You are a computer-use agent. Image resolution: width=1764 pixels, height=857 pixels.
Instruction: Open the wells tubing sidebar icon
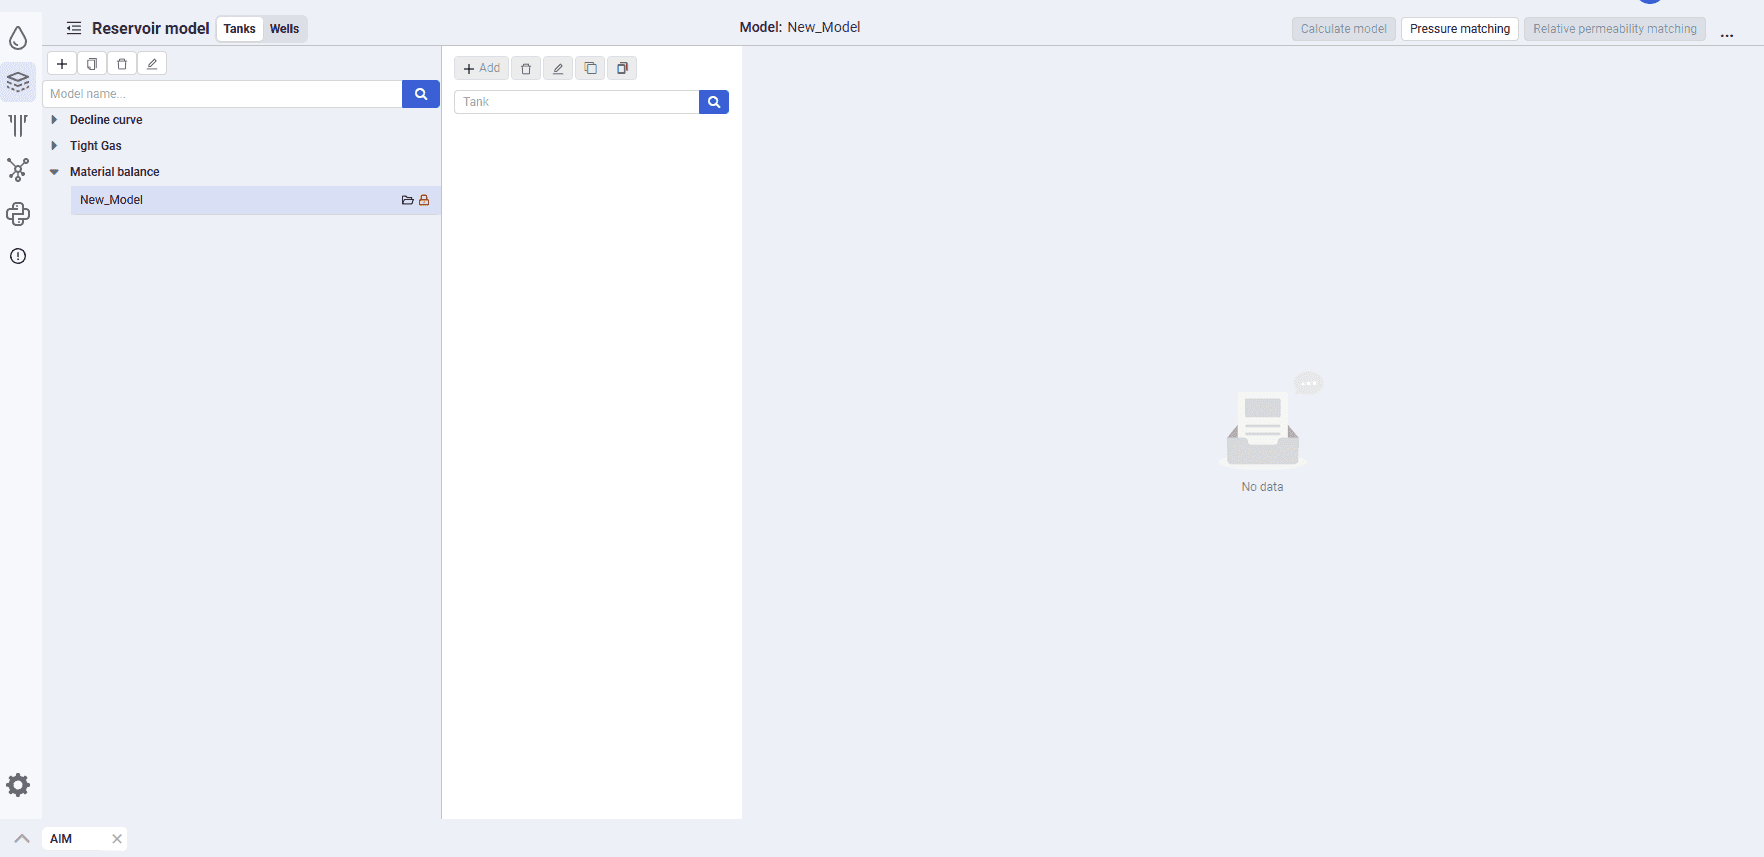(x=18, y=125)
